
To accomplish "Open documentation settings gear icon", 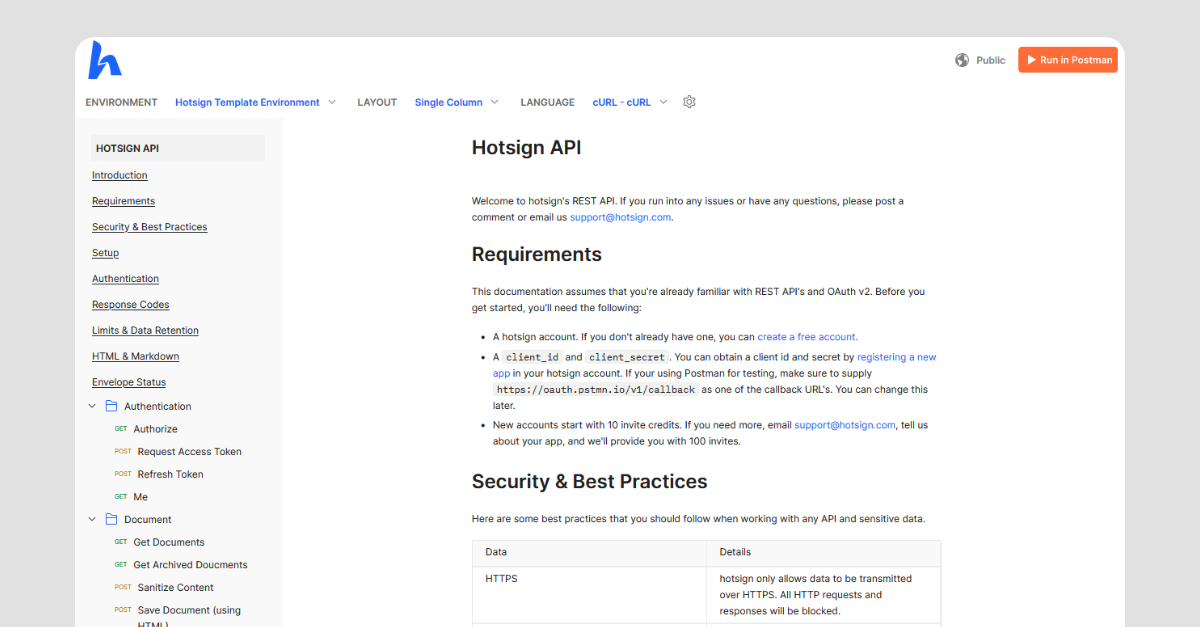I will point(689,102).
